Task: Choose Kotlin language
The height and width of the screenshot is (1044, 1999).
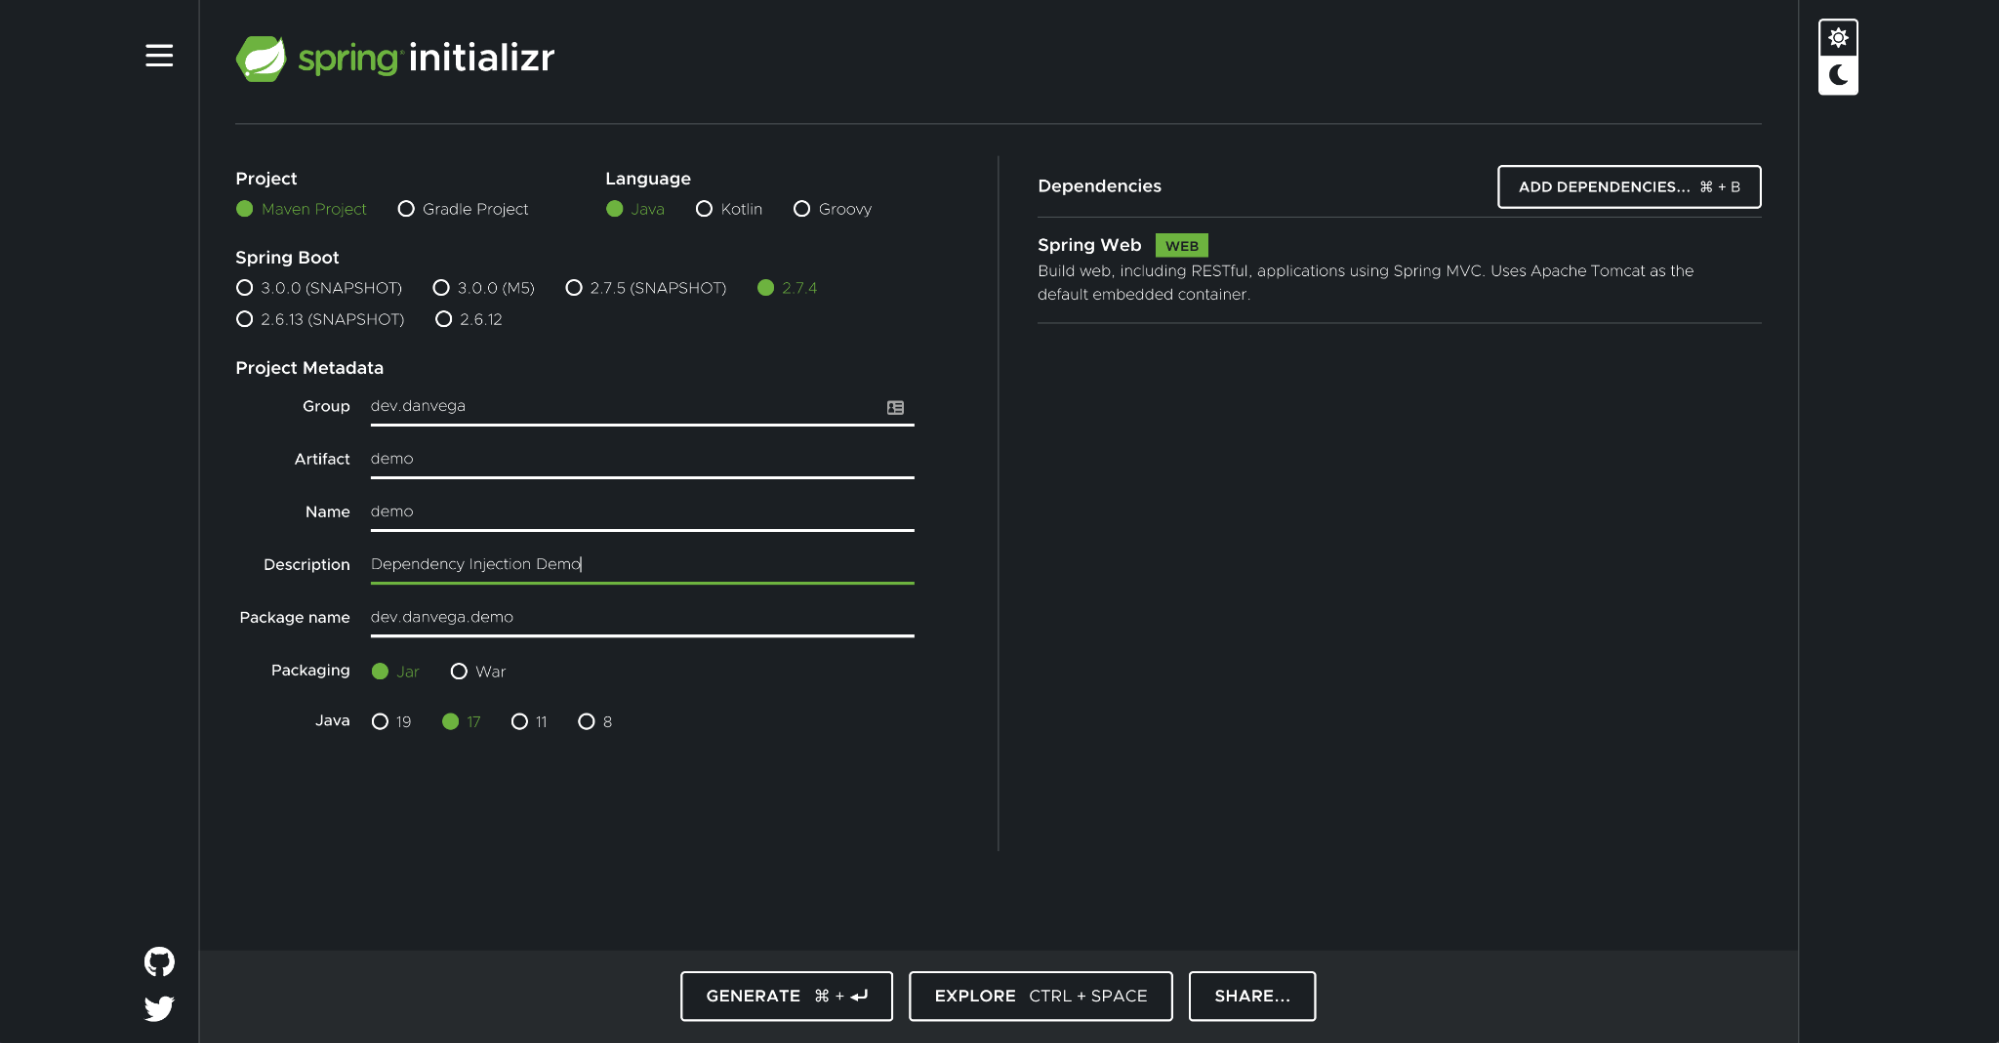Action: click(x=729, y=209)
